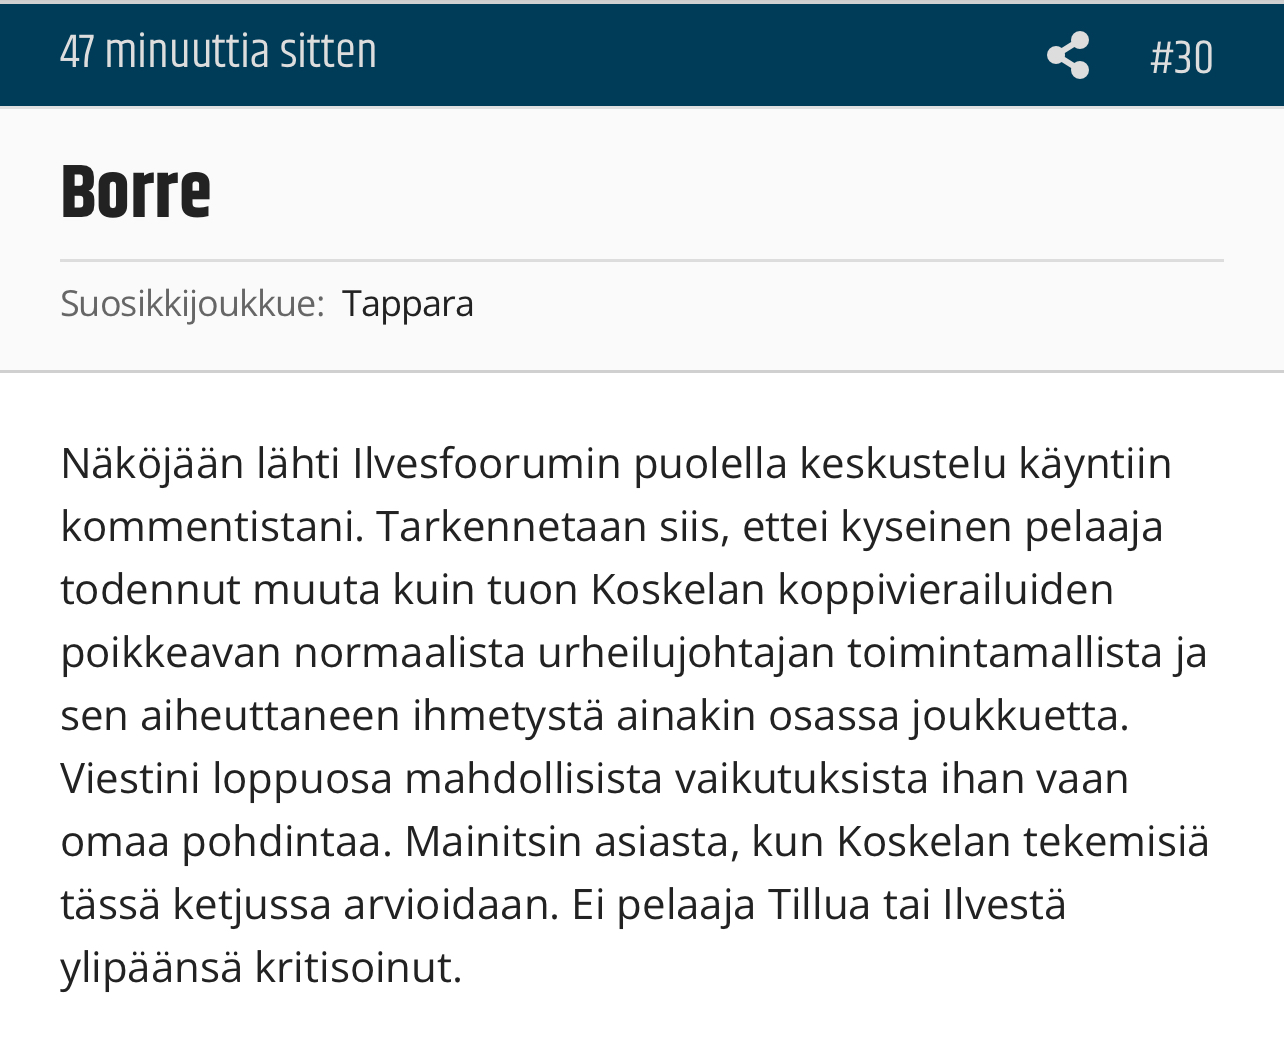Click the line beginning 'kommentistani. Tarkennetaan siis'
Screen dimensions: 1284x1043
pyautogui.click(x=612, y=527)
